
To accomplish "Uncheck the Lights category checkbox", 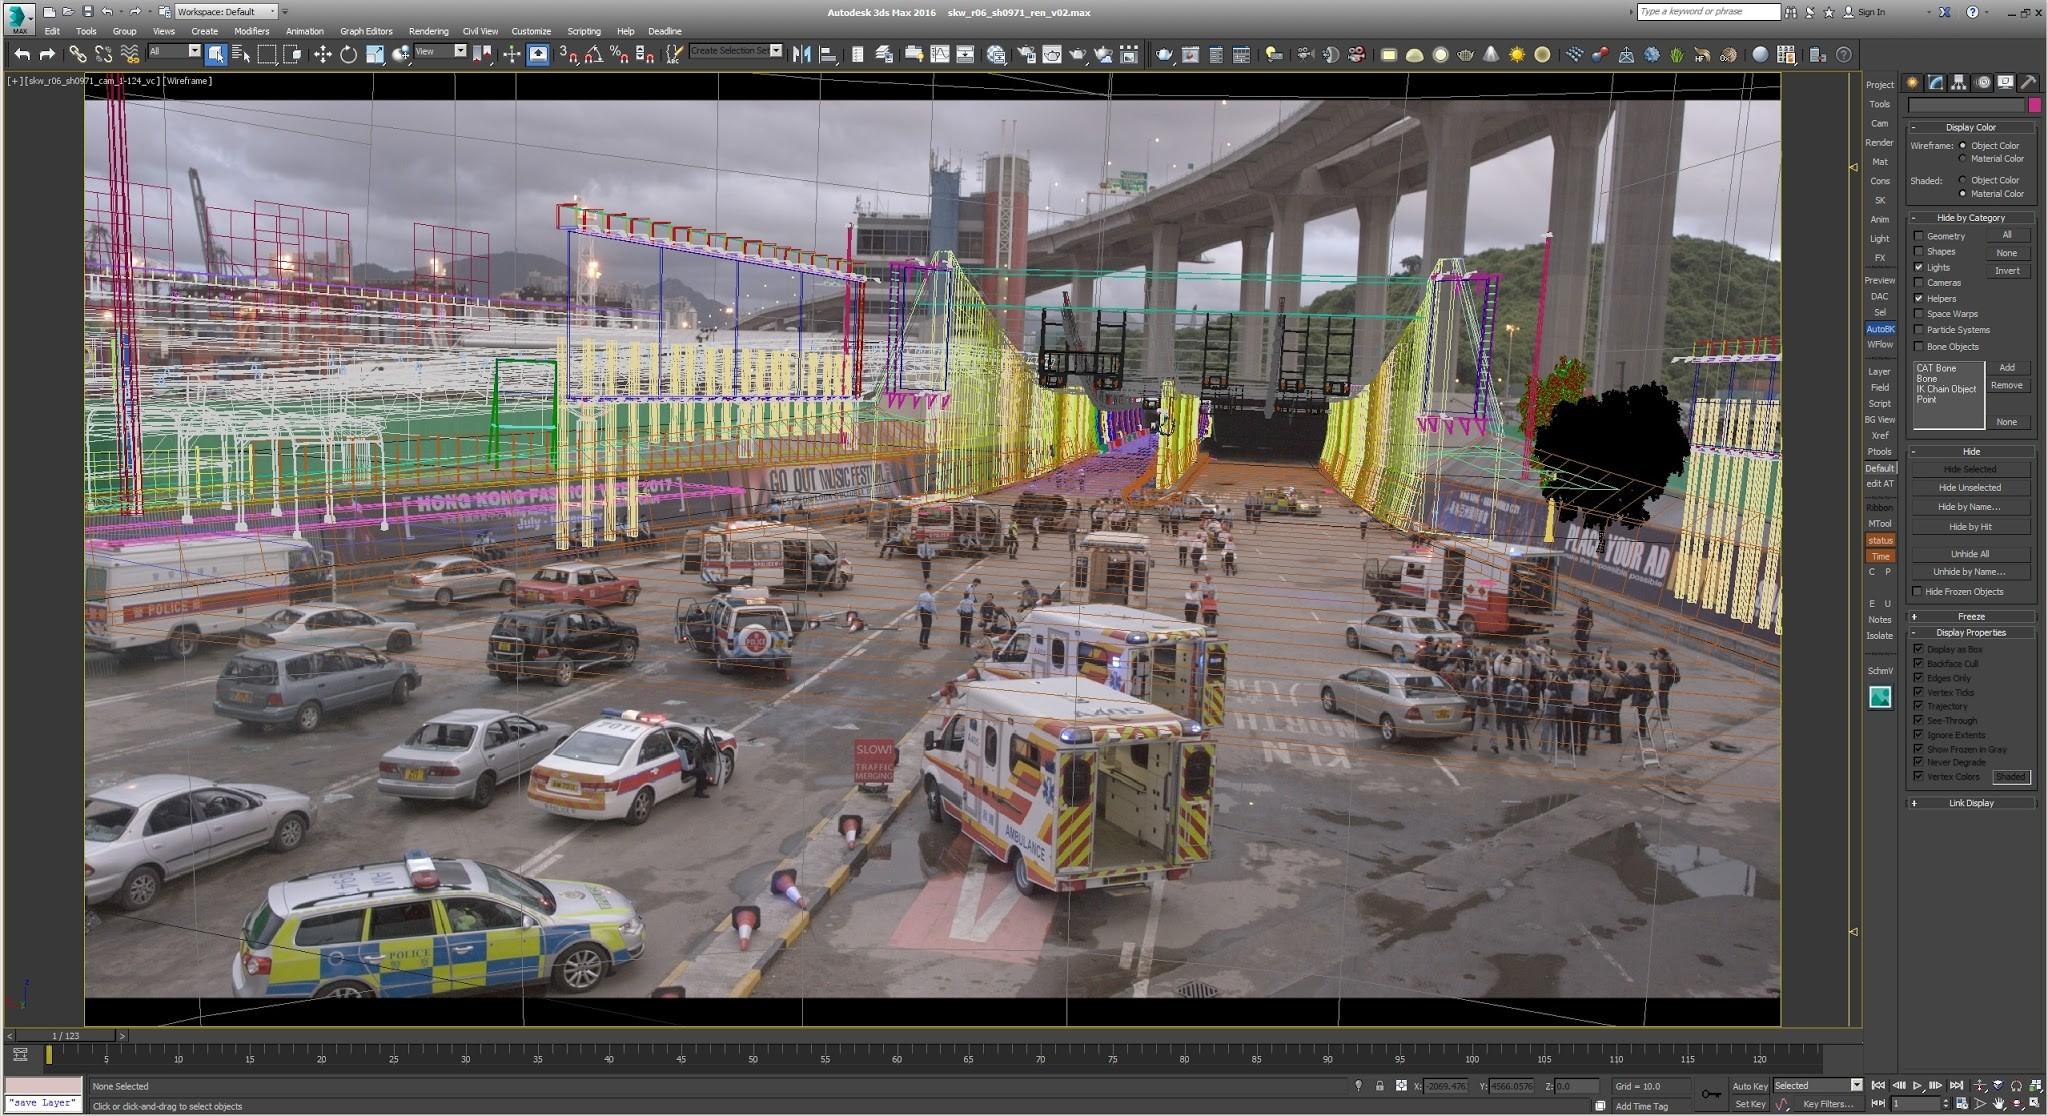I will pos(1918,267).
